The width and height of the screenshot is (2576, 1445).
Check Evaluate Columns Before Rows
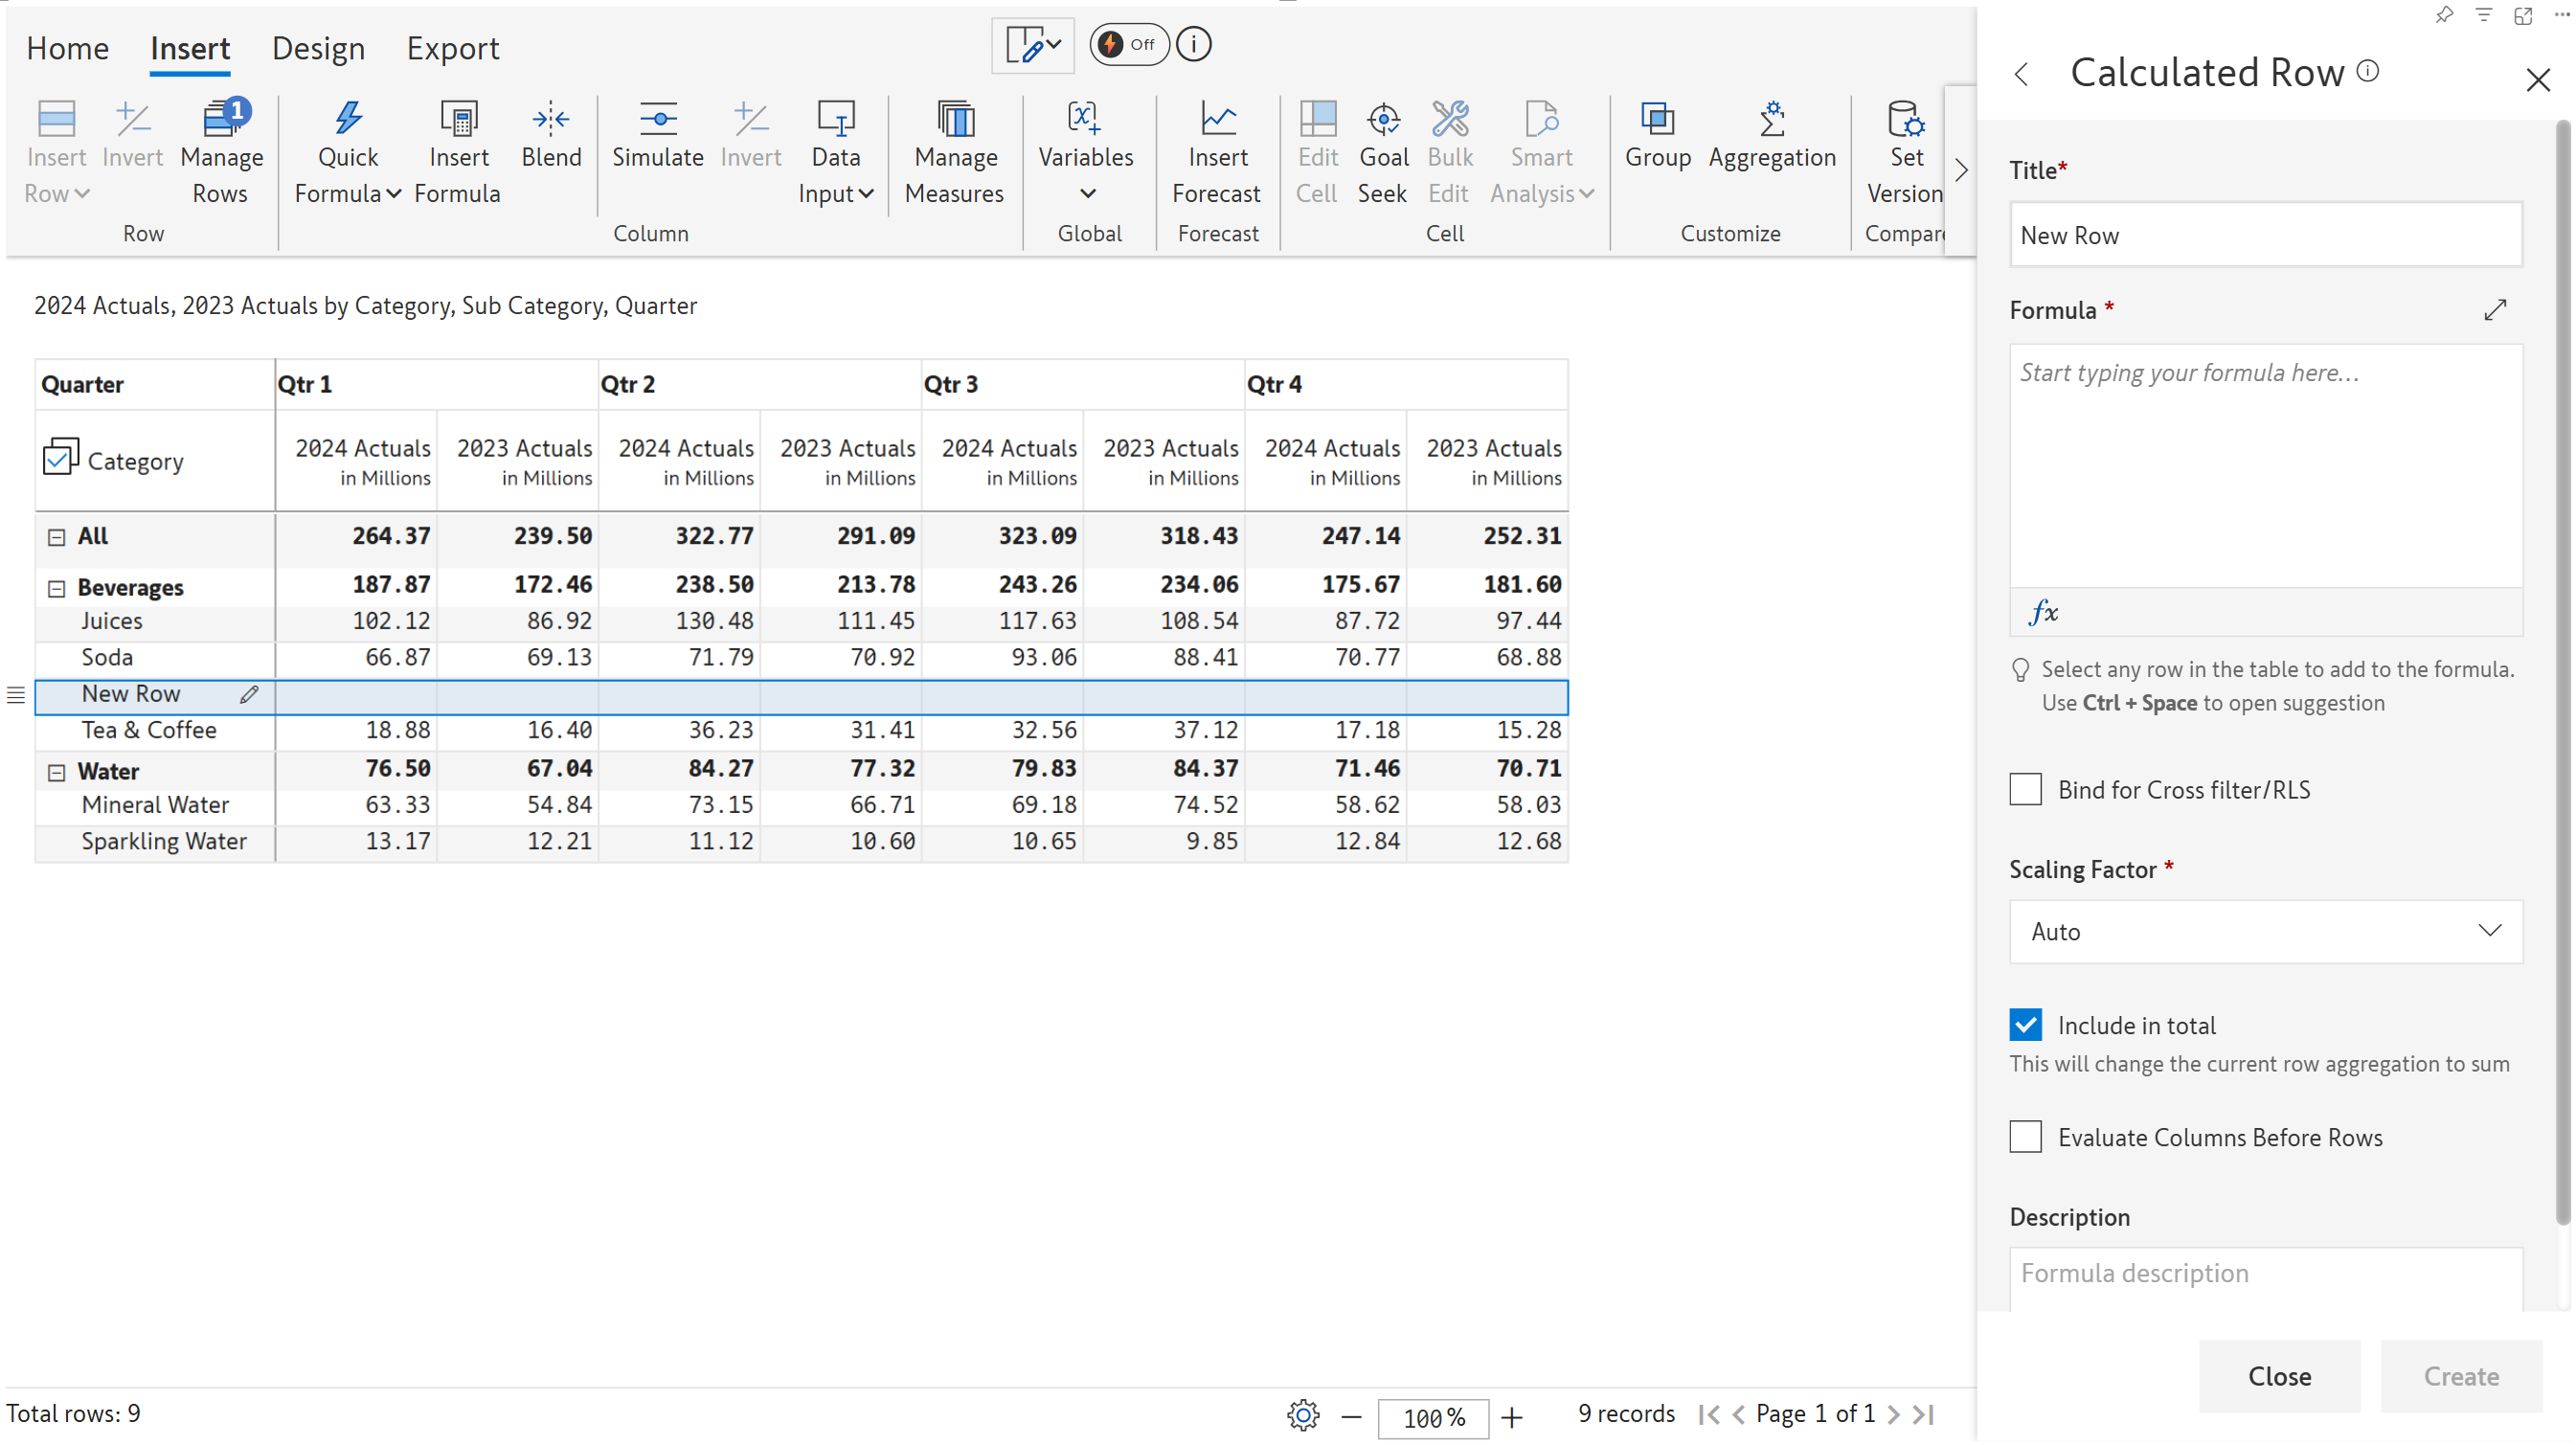2025,1136
